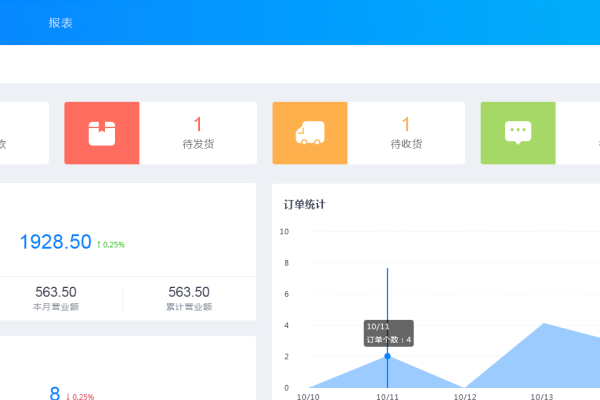Viewport: 600px width, 400px height.
Task: Click the 10/10 x-axis label
Action: (308, 397)
